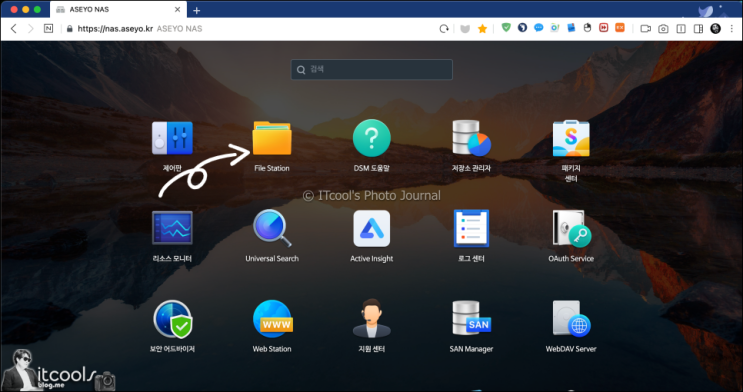Open the Control Panel (제어판) app
The height and width of the screenshot is (392, 743).
click(172, 138)
